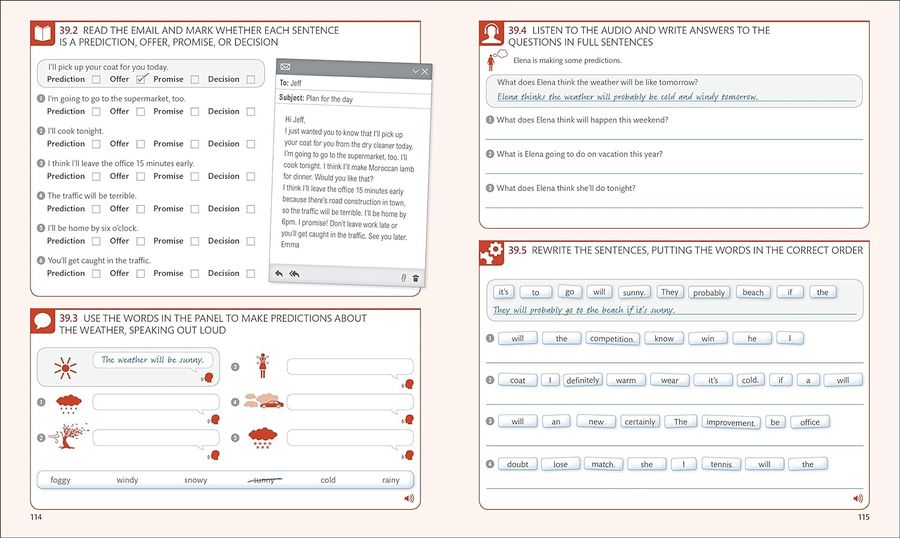Check Decision for "You'll get caught in the traffic"
The height and width of the screenshot is (538, 900).
pos(251,274)
